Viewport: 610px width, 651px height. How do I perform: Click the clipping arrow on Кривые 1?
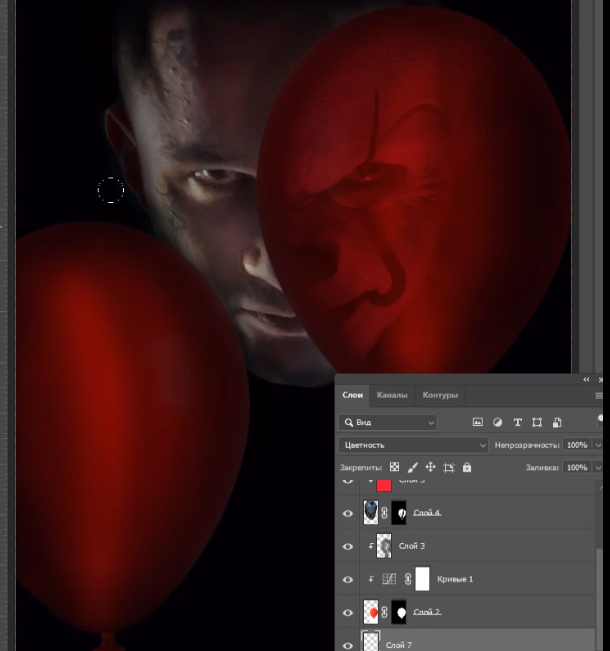[371, 579]
